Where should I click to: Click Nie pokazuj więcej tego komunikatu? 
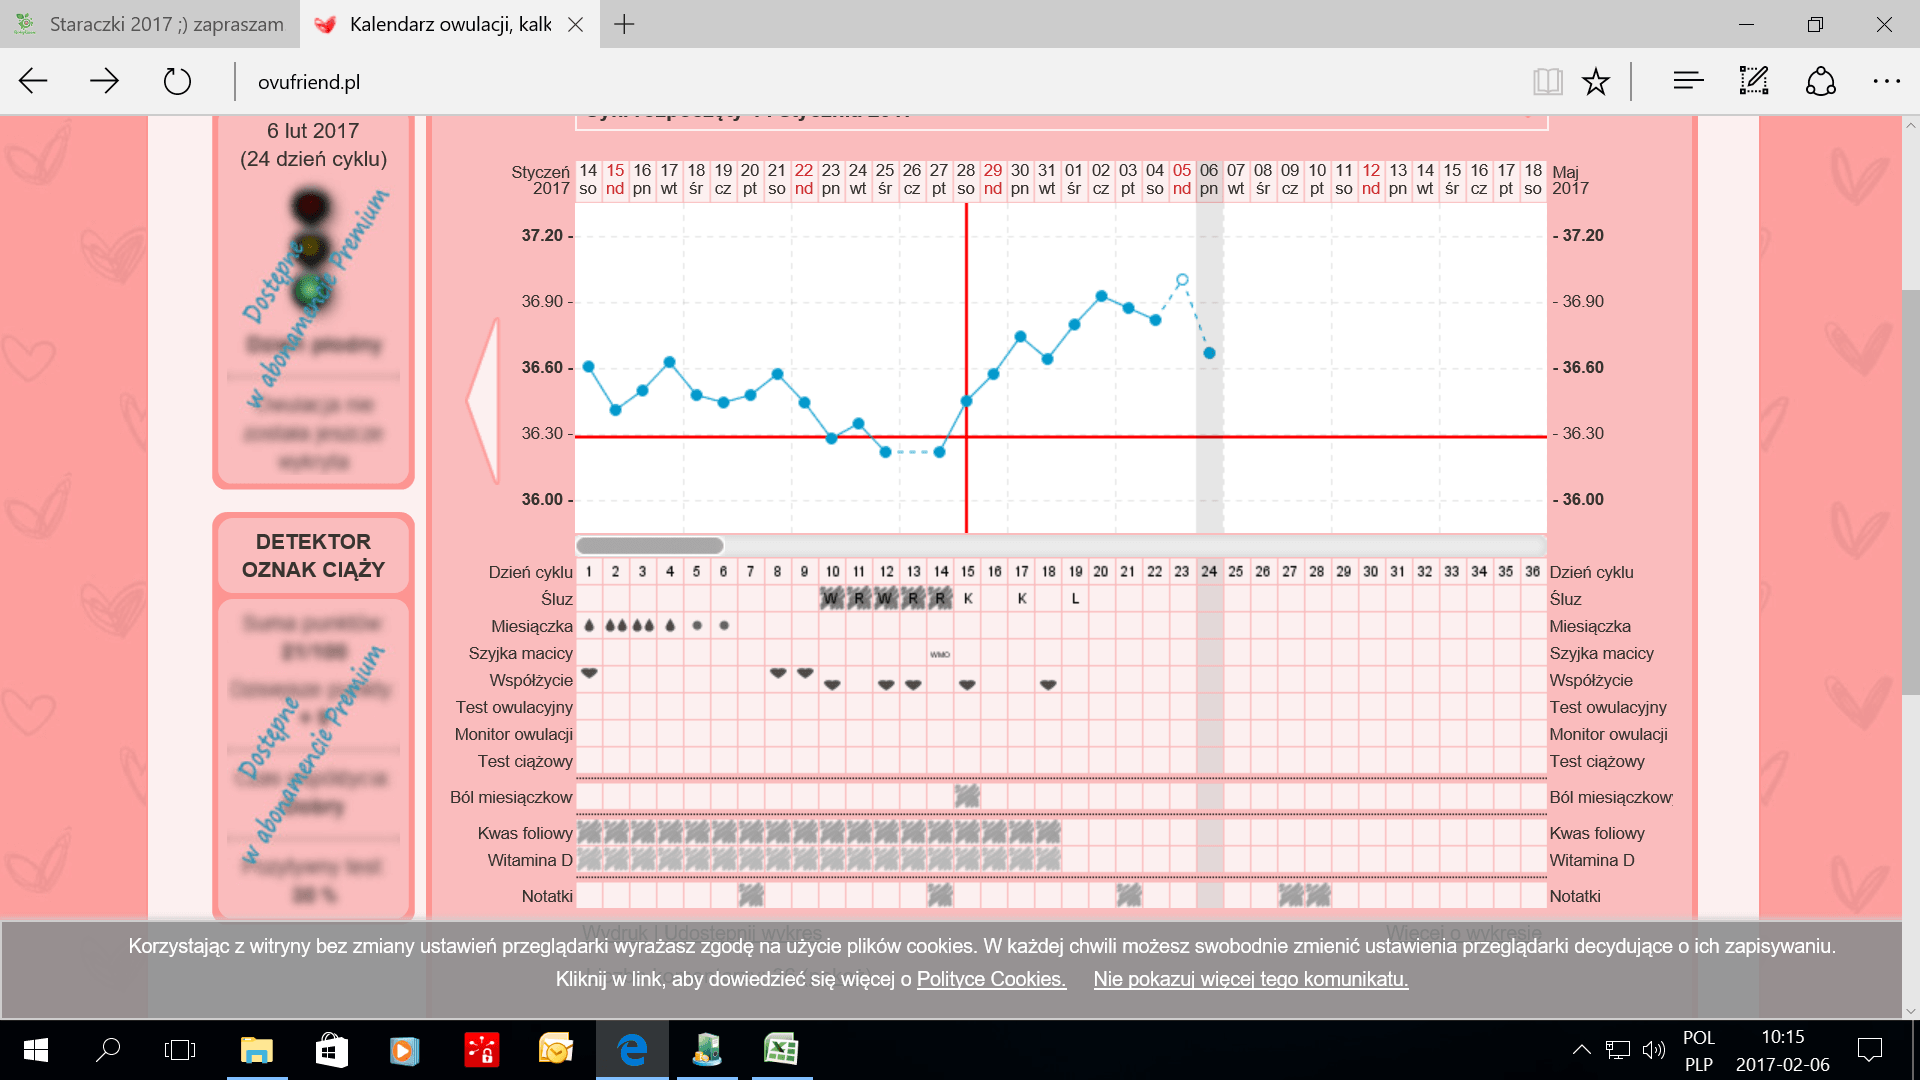(1250, 979)
